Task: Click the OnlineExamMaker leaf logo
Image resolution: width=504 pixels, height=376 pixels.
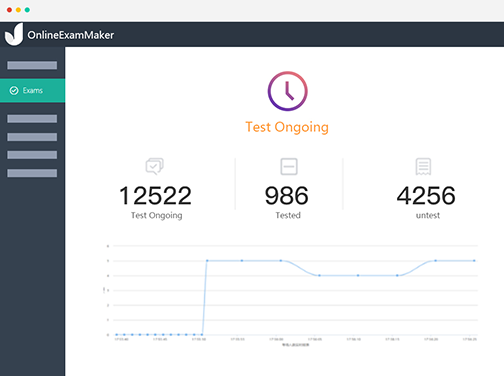Action: (x=14, y=34)
